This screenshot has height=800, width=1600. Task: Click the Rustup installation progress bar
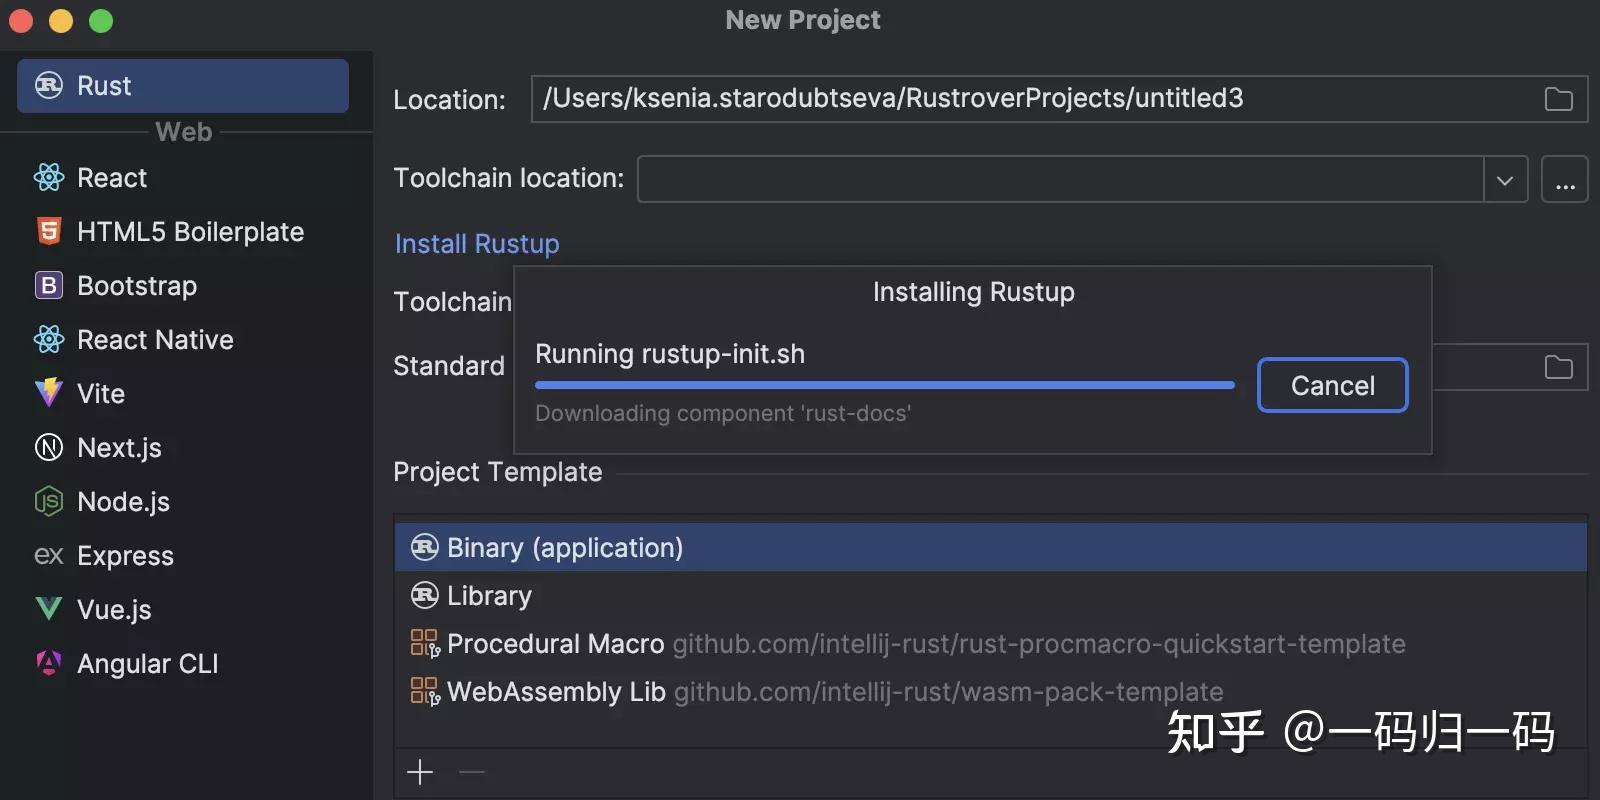(884, 385)
